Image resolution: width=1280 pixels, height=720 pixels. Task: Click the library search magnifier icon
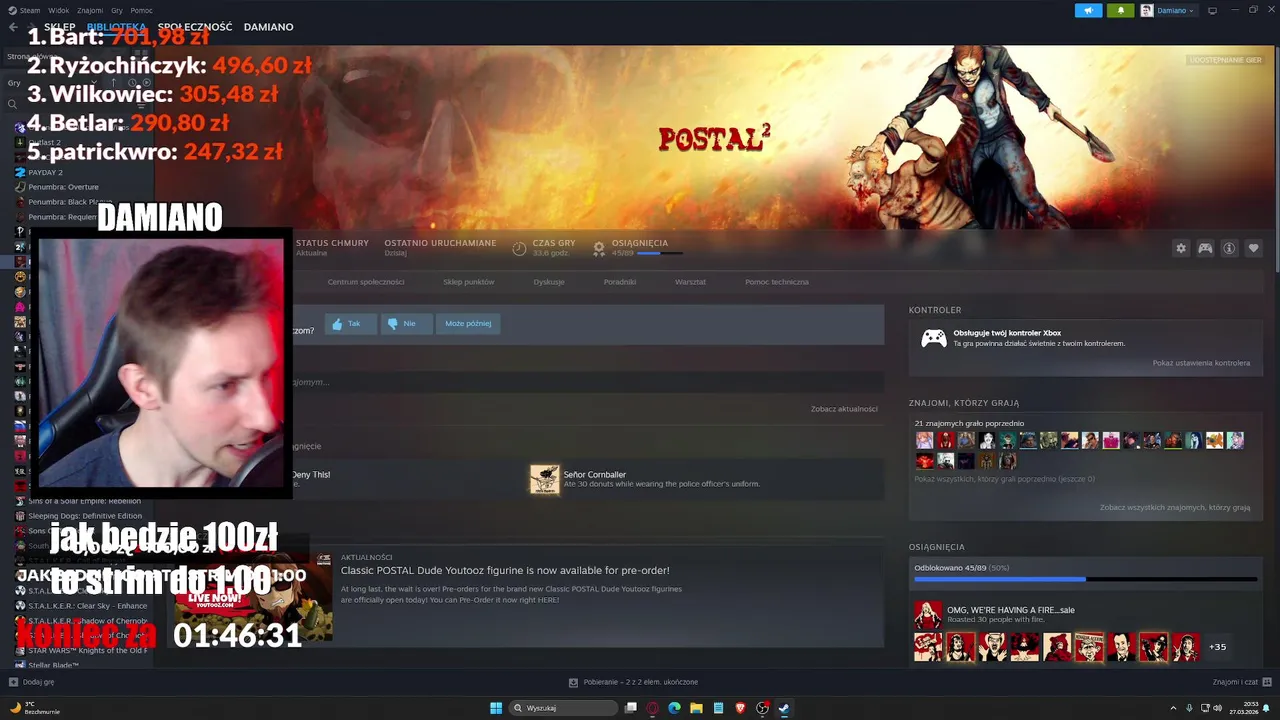tap(13, 104)
